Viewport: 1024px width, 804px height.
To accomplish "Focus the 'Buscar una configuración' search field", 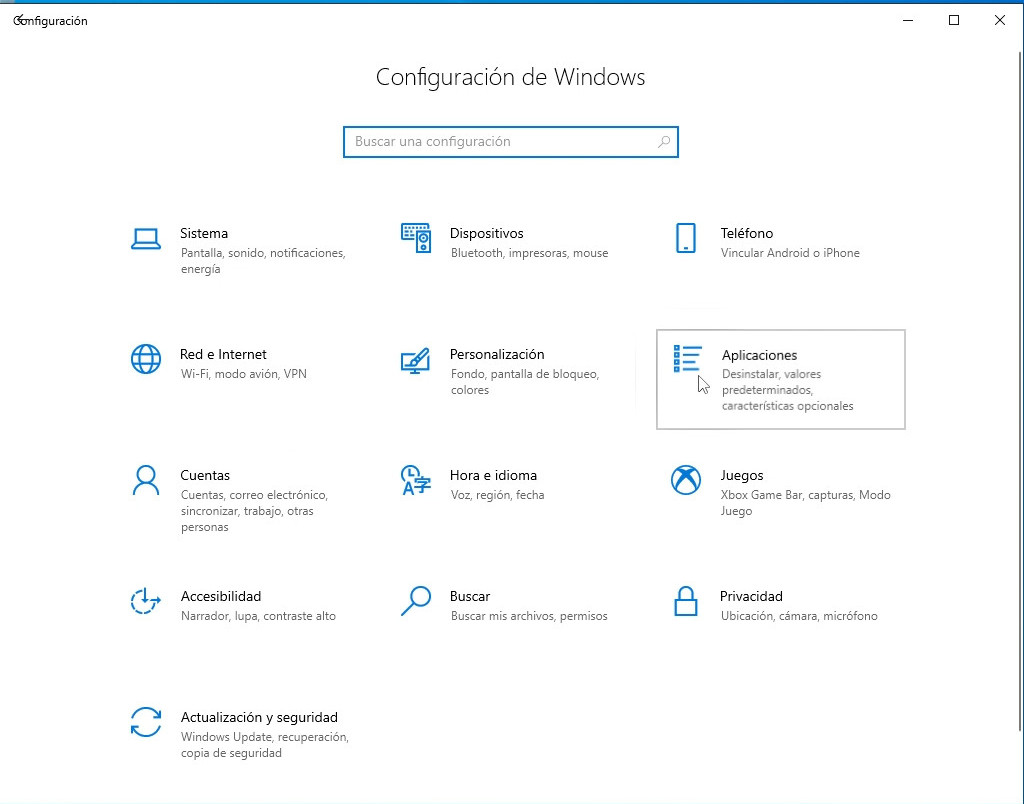I will pos(500,142).
